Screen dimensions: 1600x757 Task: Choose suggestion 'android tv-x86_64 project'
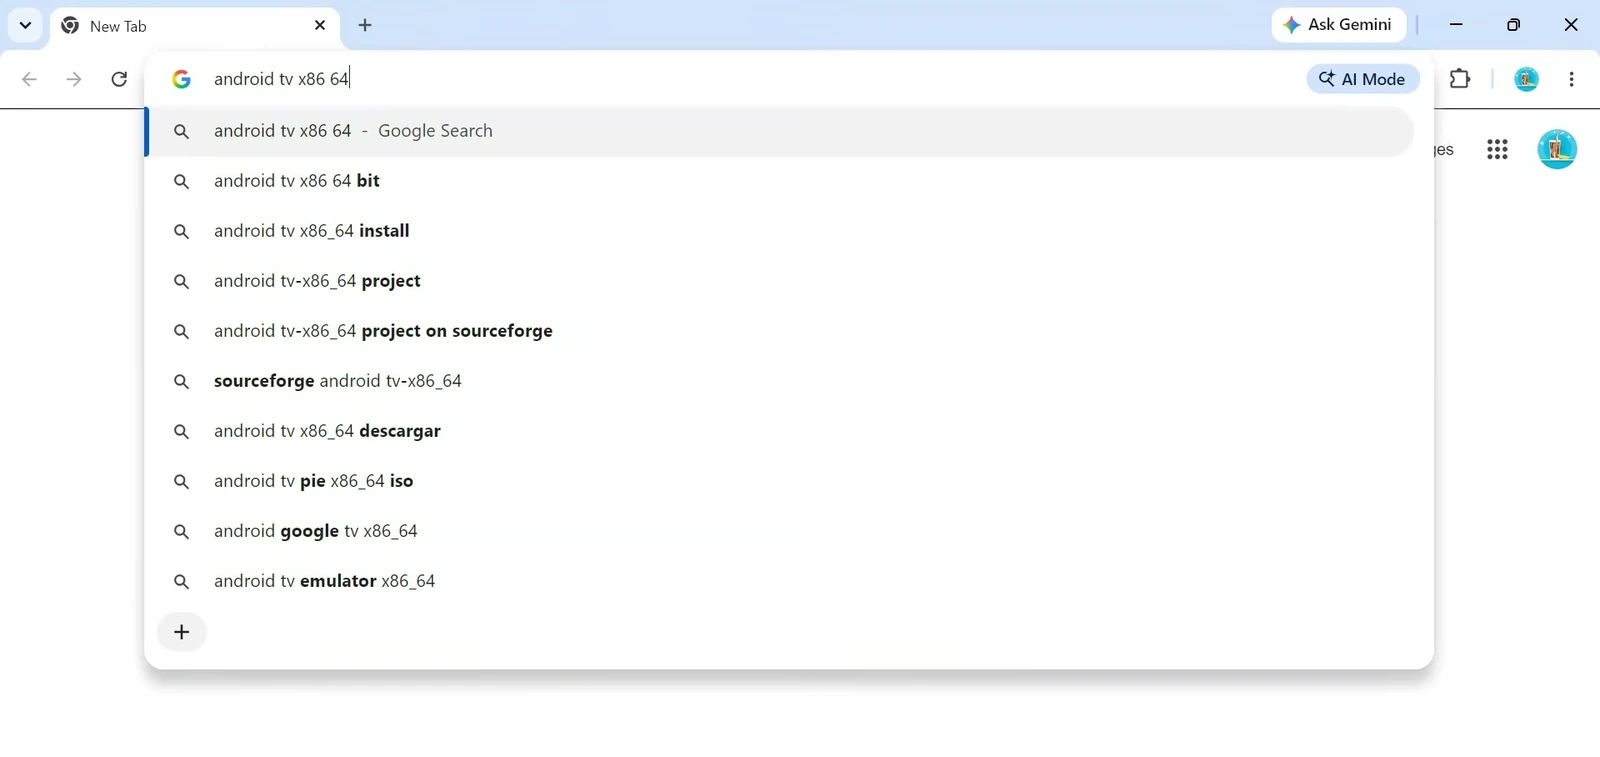[x=779, y=281]
